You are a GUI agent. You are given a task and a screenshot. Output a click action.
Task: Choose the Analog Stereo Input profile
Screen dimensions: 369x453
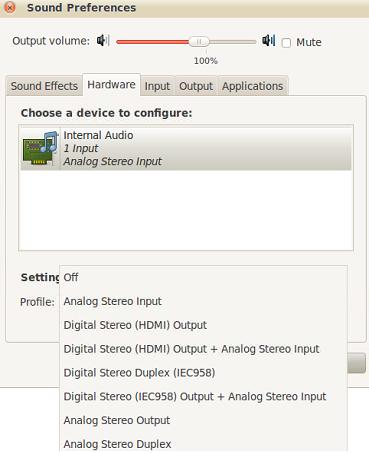203,301
